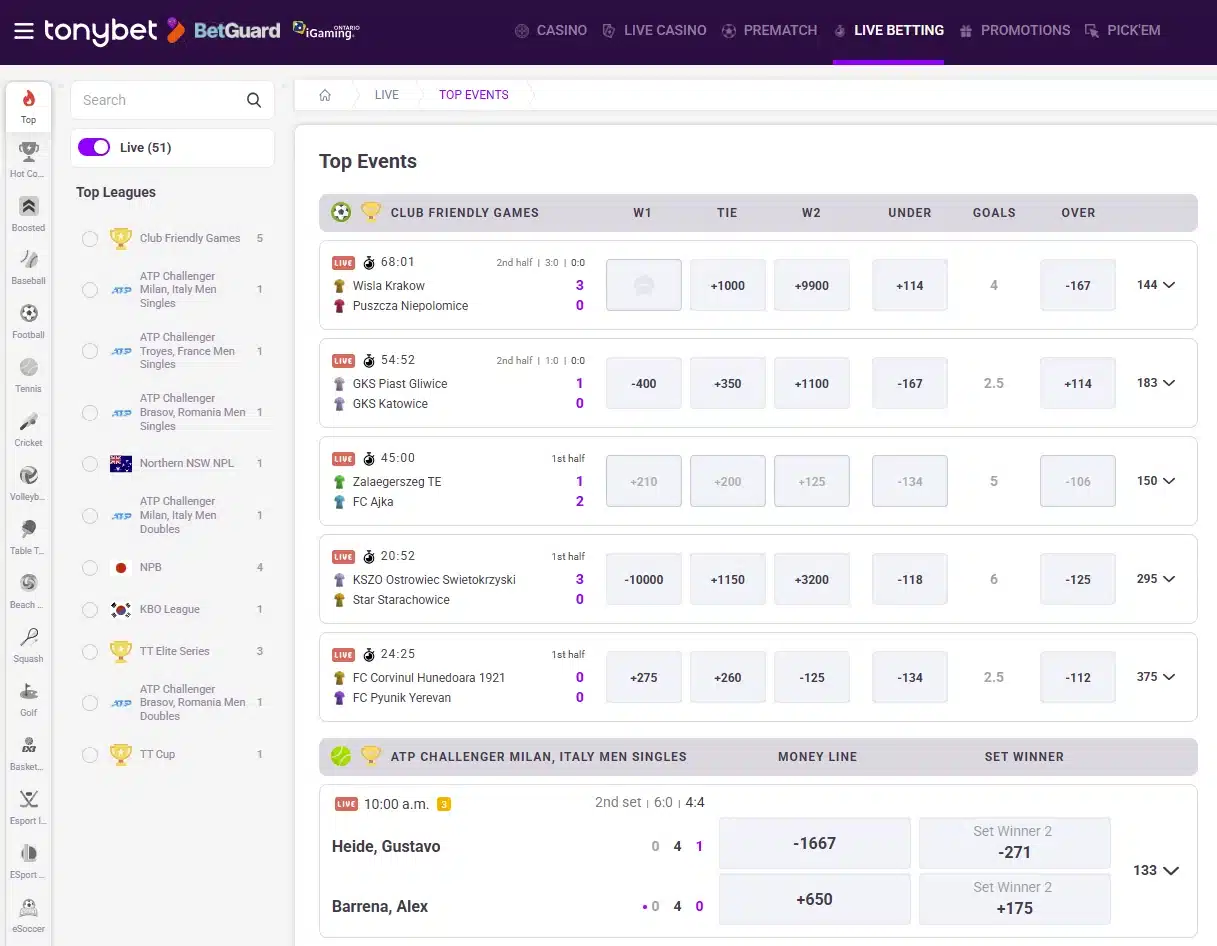Switch to the Live Betting tab
The height and width of the screenshot is (946, 1217).
(888, 30)
